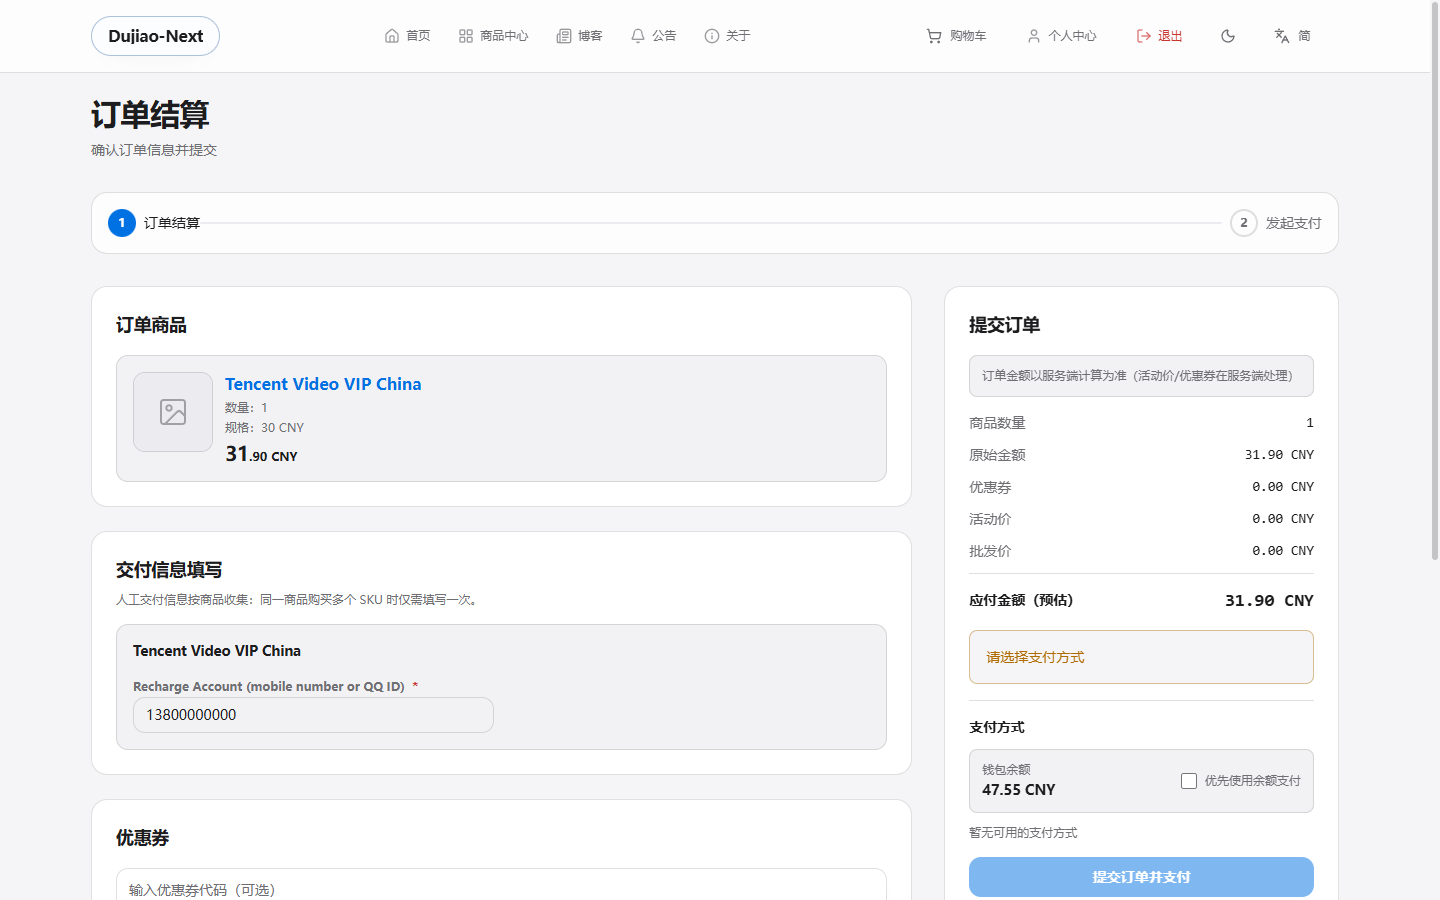Viewport: 1440px width, 900px height.
Task: Click the shopping cart icon
Action: (934, 36)
